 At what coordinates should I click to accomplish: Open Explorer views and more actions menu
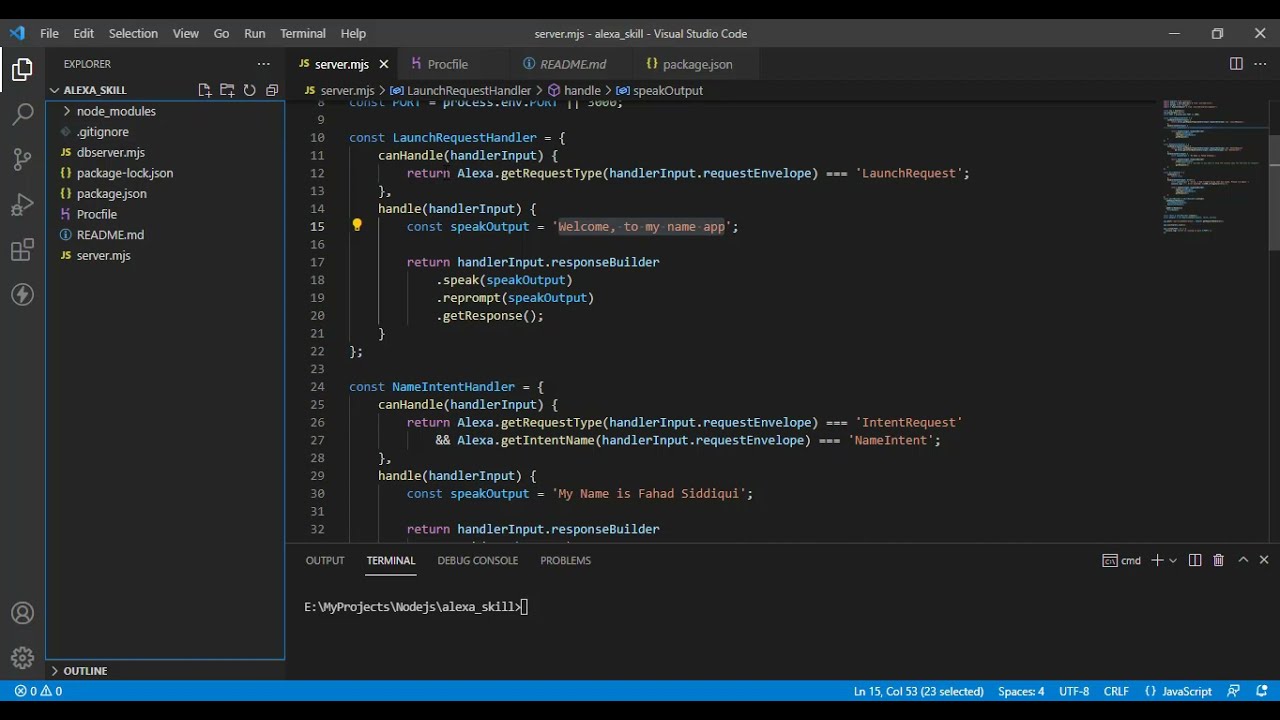(x=263, y=64)
